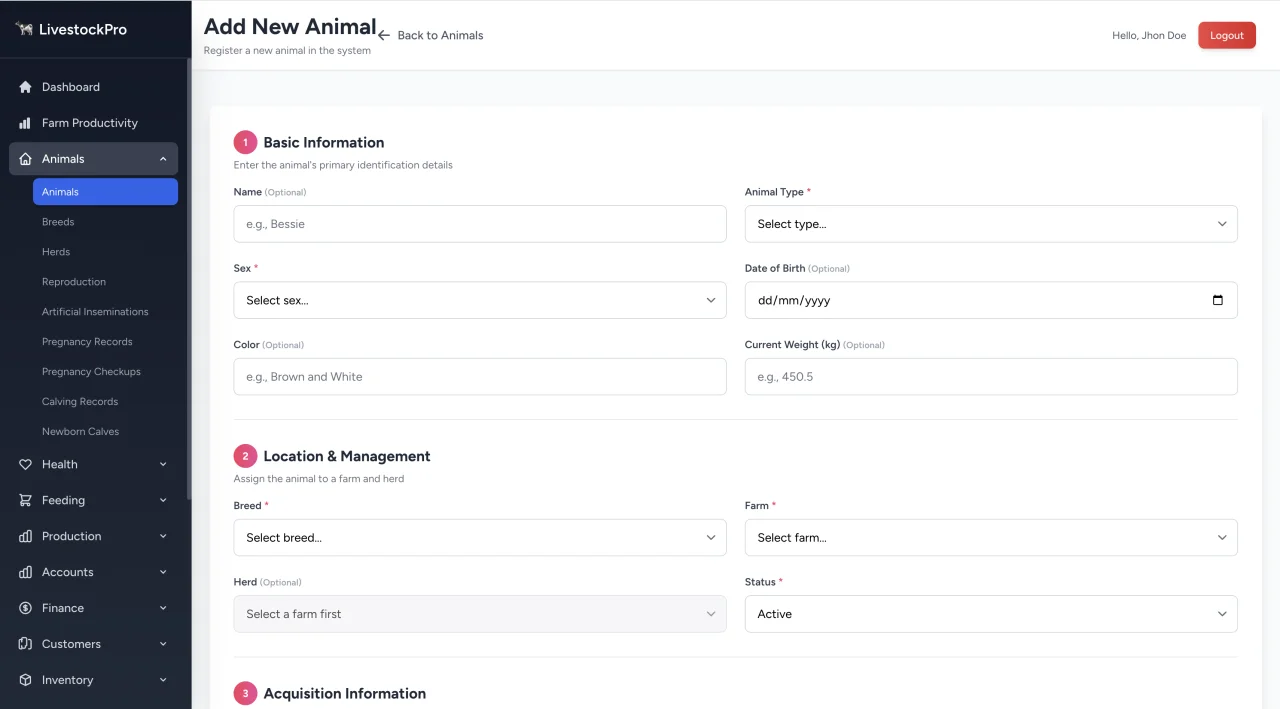Expand the Finance menu chevron

(x=163, y=608)
